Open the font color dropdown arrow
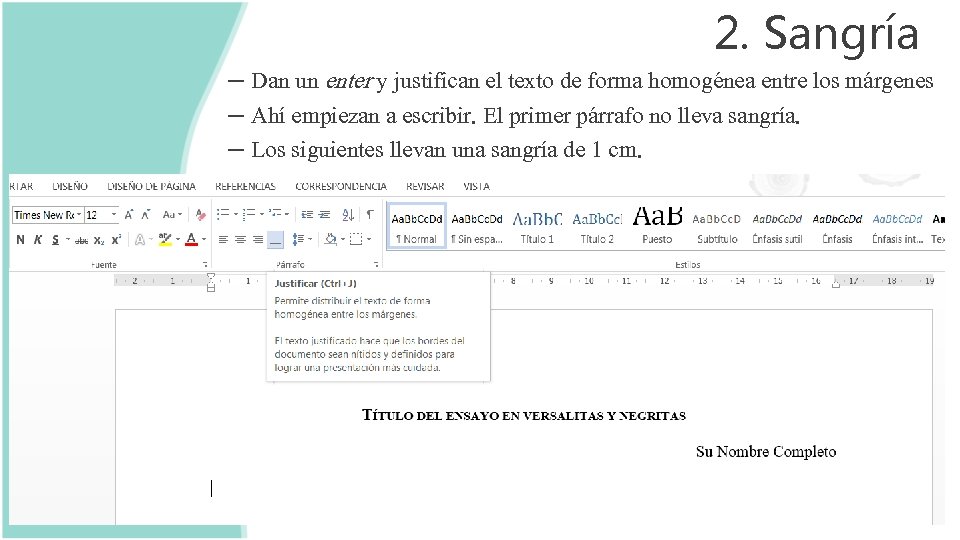Screen dimensions: 960x540 pyautogui.click(x=204, y=239)
